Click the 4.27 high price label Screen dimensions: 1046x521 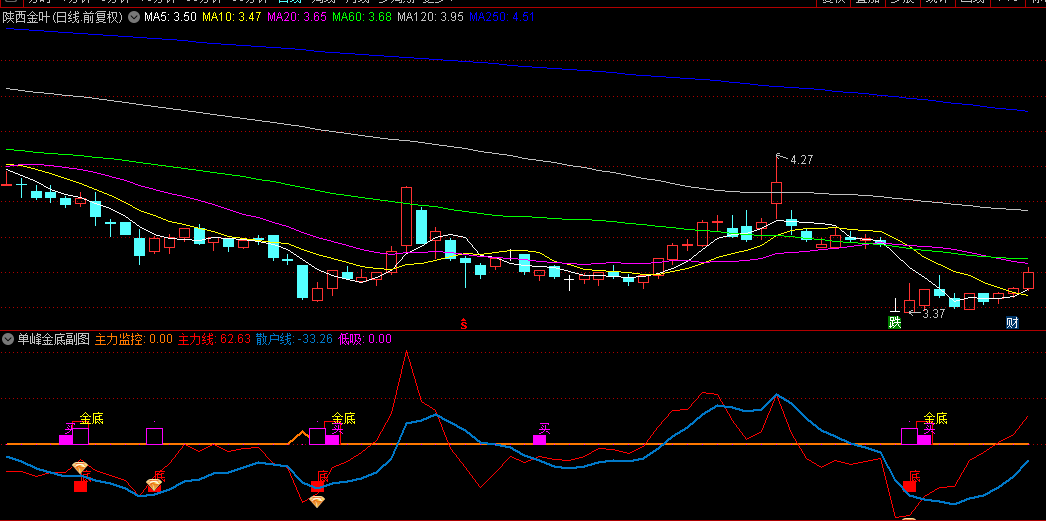point(801,160)
